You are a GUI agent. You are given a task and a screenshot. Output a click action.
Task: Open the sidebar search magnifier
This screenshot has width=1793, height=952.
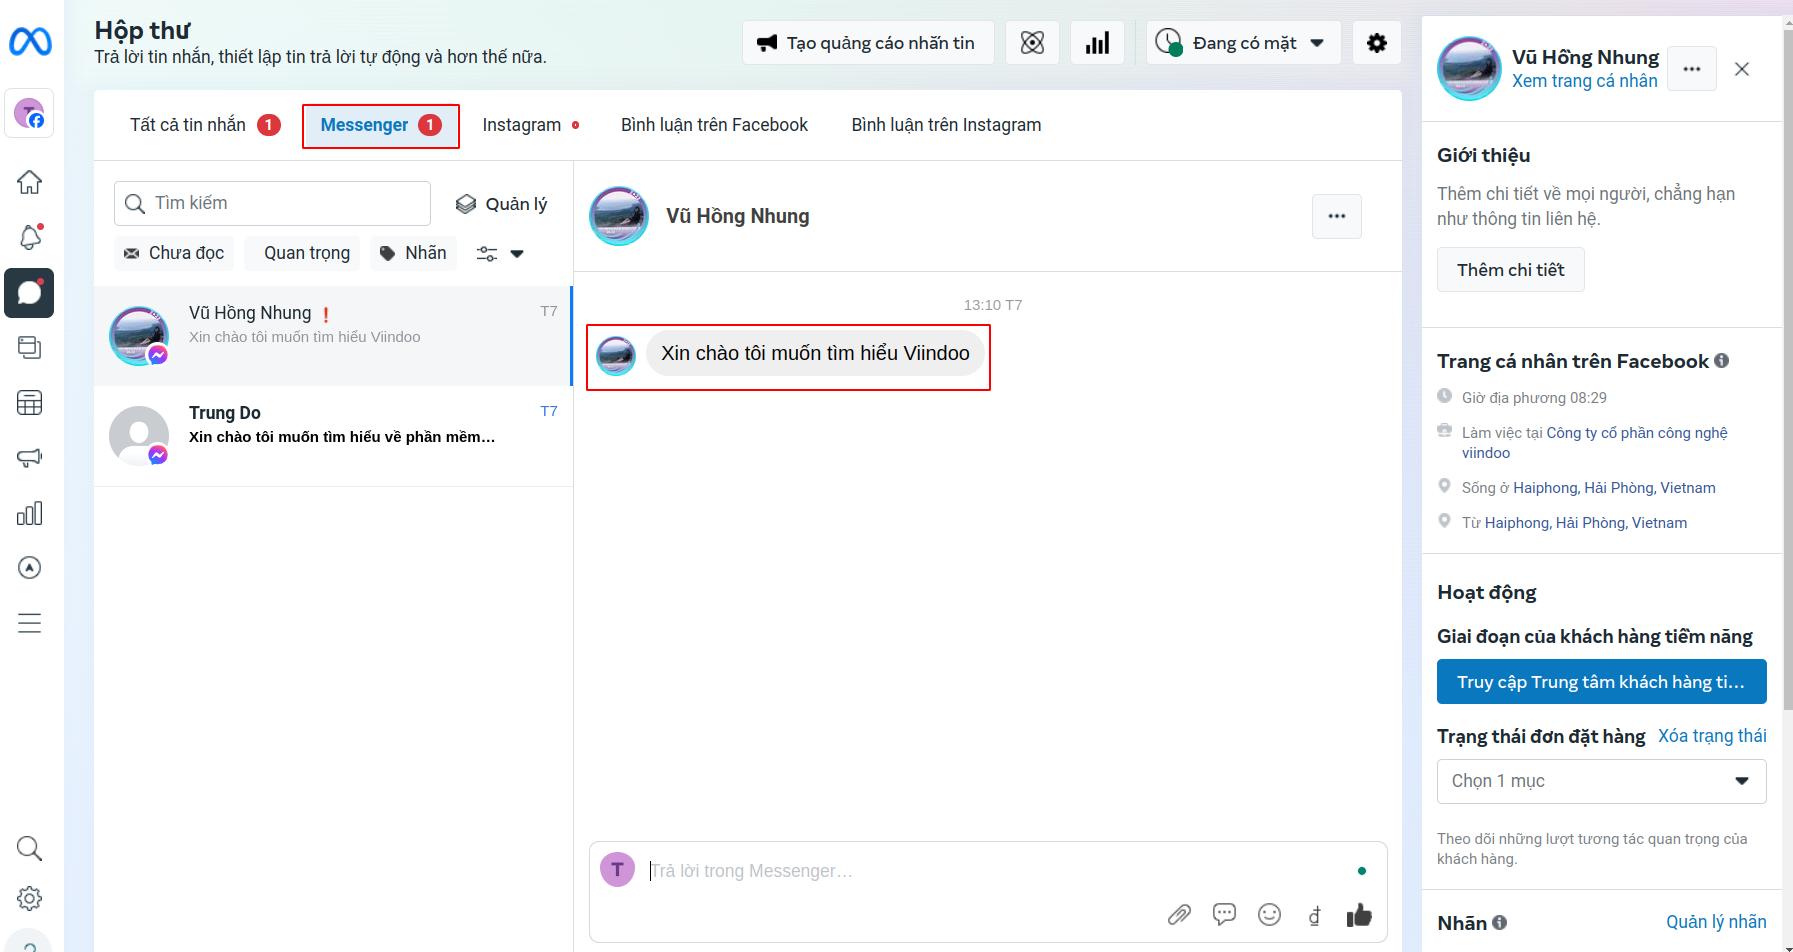30,849
